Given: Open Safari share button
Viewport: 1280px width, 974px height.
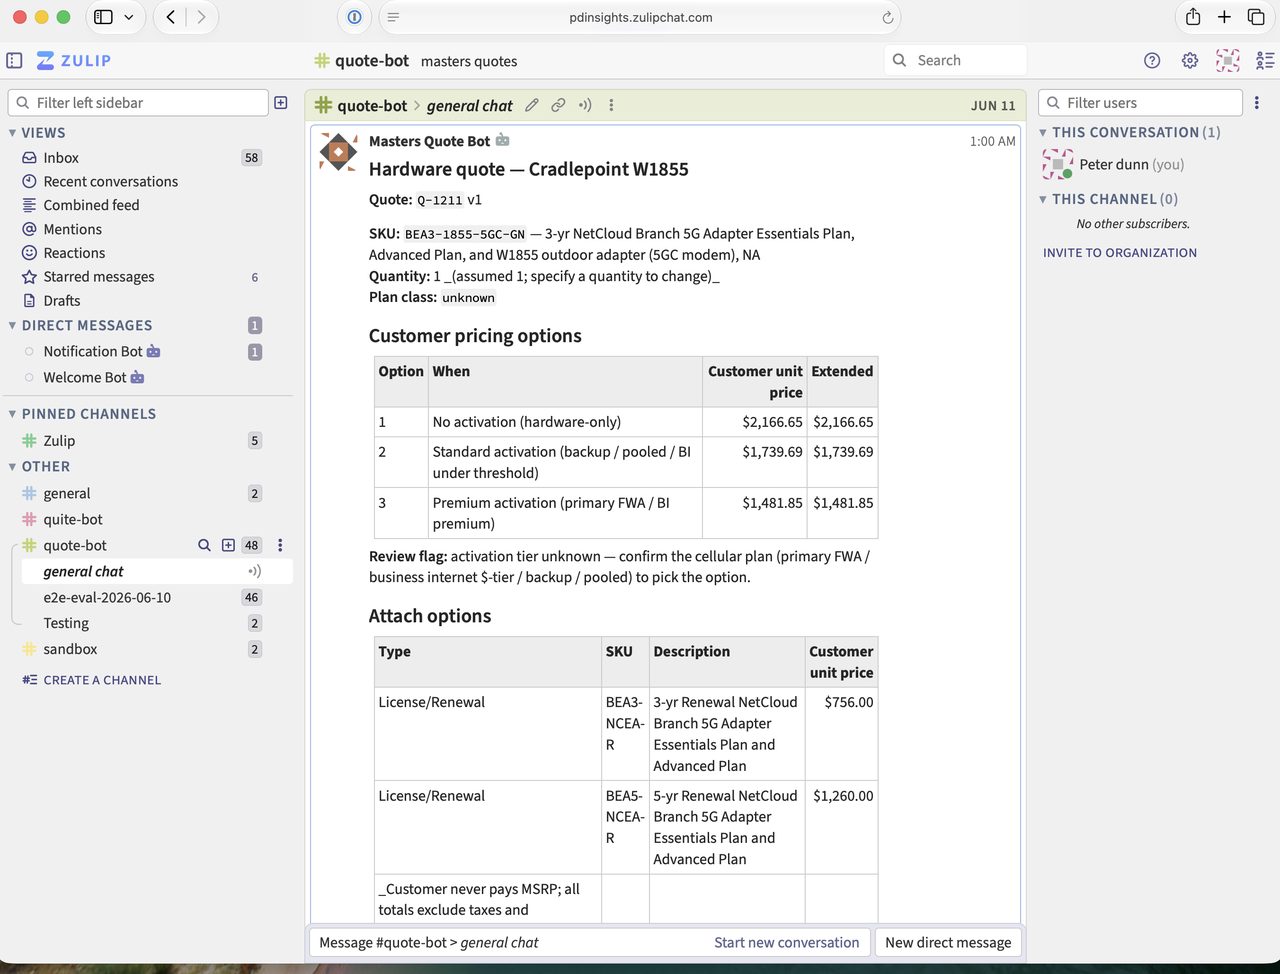Looking at the screenshot, I should [1193, 17].
